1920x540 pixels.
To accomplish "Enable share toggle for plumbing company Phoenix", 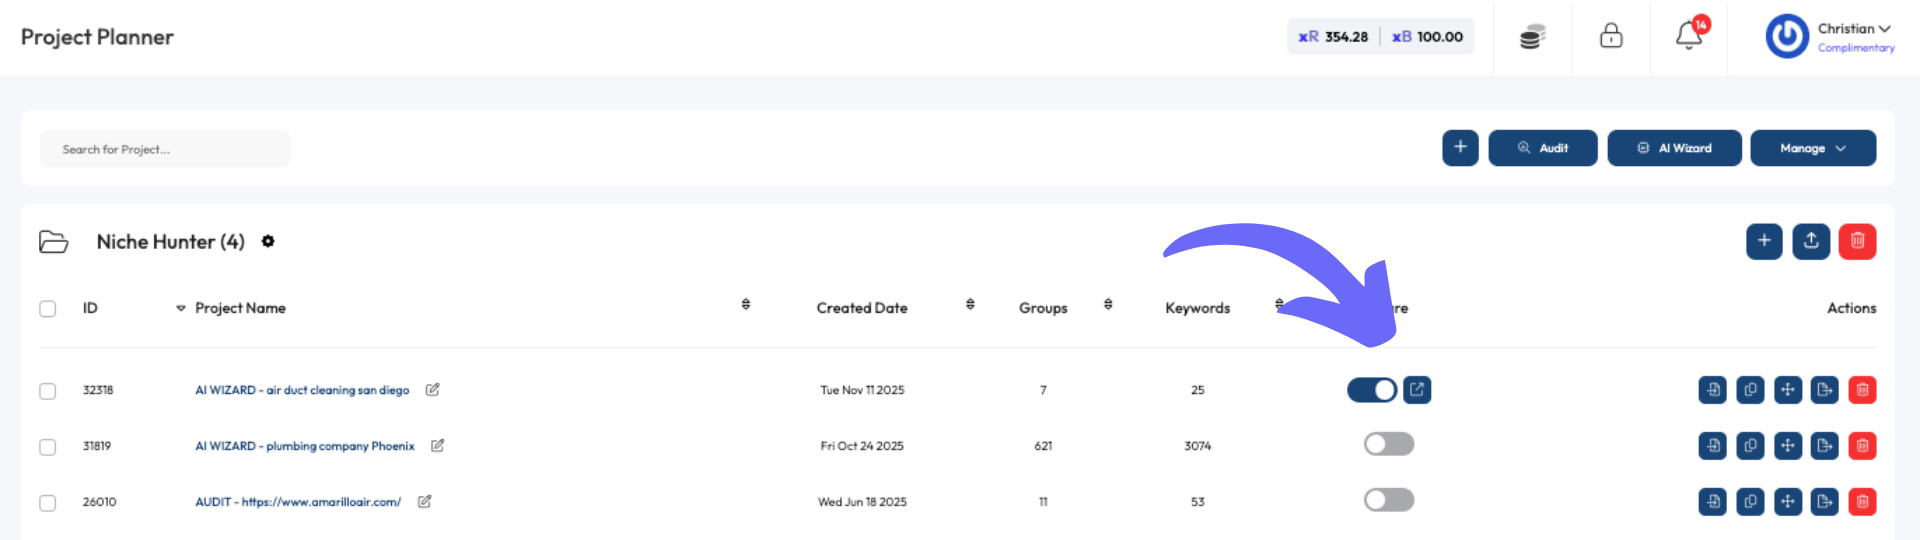I will [x=1388, y=444].
